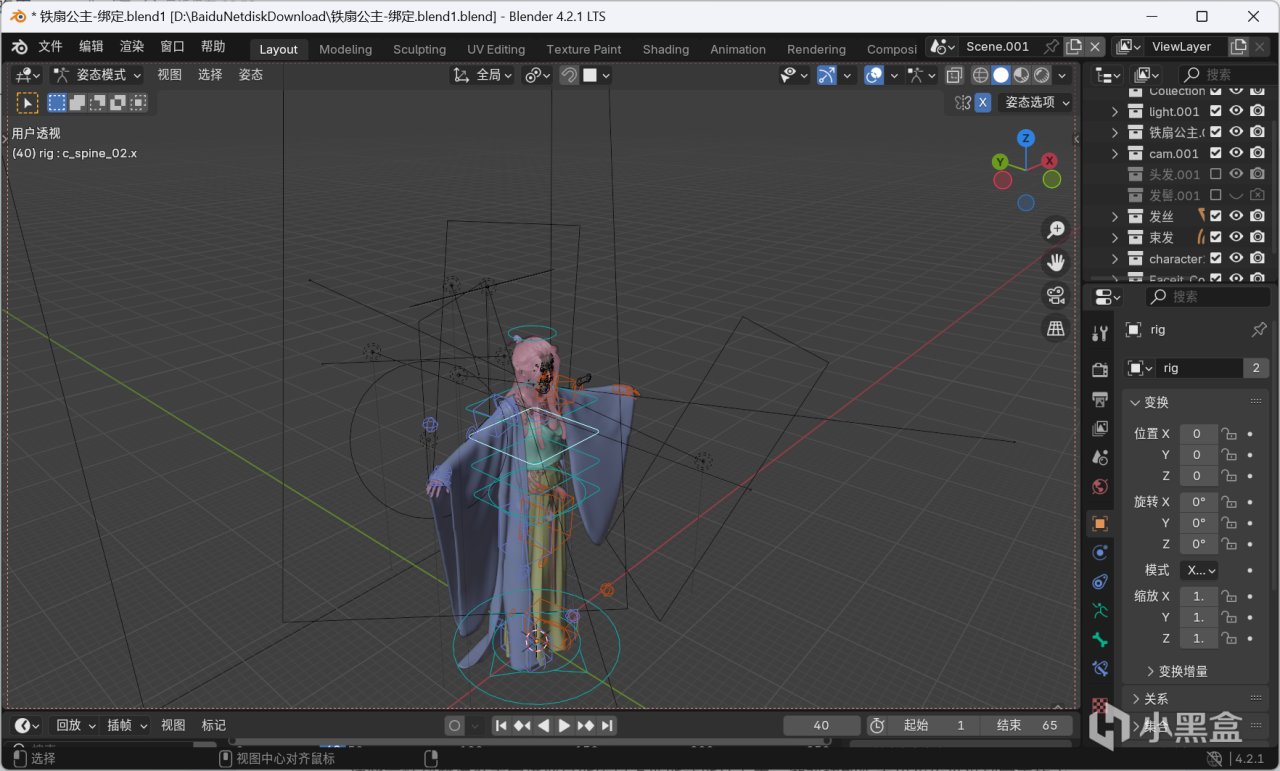Click the pan view hand icon
Screen dimensions: 1280x771
1055,262
